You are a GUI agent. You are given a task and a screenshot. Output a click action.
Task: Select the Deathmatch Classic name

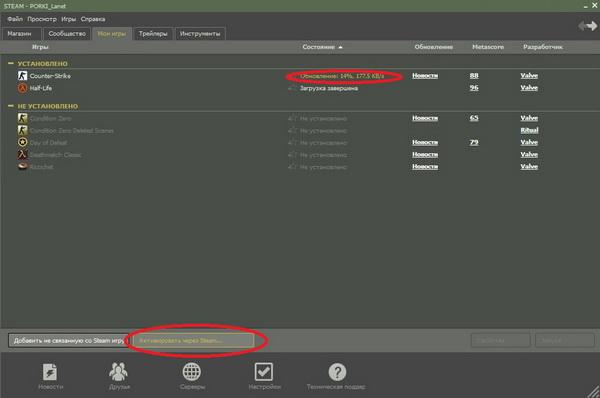pyautogui.click(x=55, y=155)
